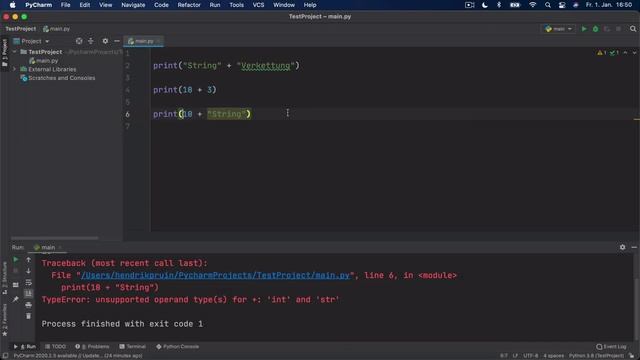This screenshot has width=640, height=360.
Task: Open macOS Control Center icon
Action: tap(562, 5)
